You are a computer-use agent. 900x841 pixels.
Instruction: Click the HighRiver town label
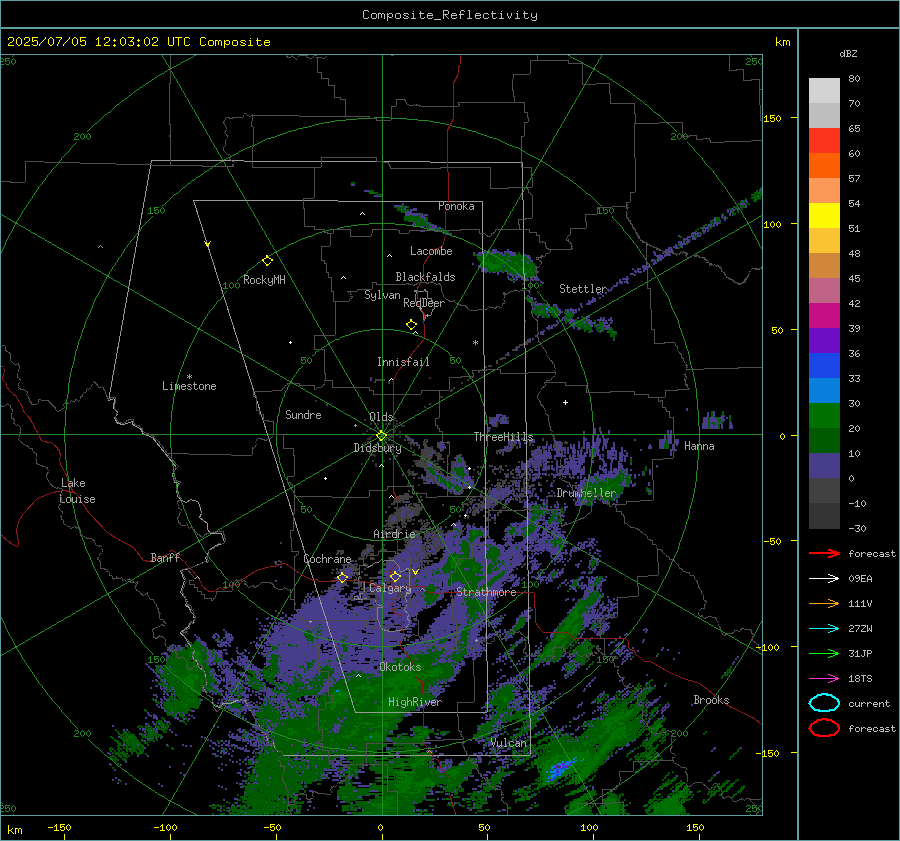coord(415,702)
